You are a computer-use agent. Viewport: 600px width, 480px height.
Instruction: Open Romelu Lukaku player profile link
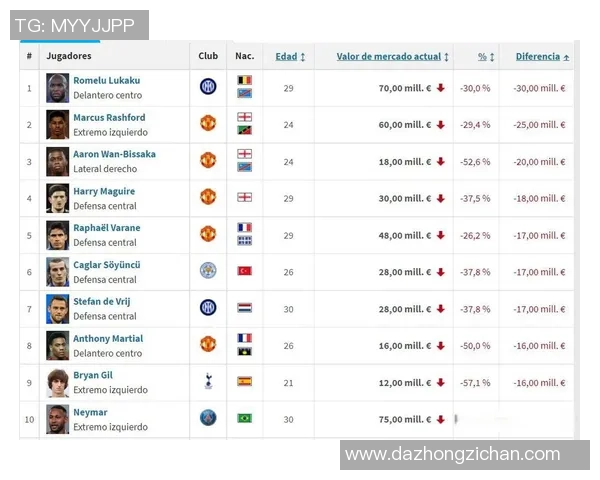[106, 80]
